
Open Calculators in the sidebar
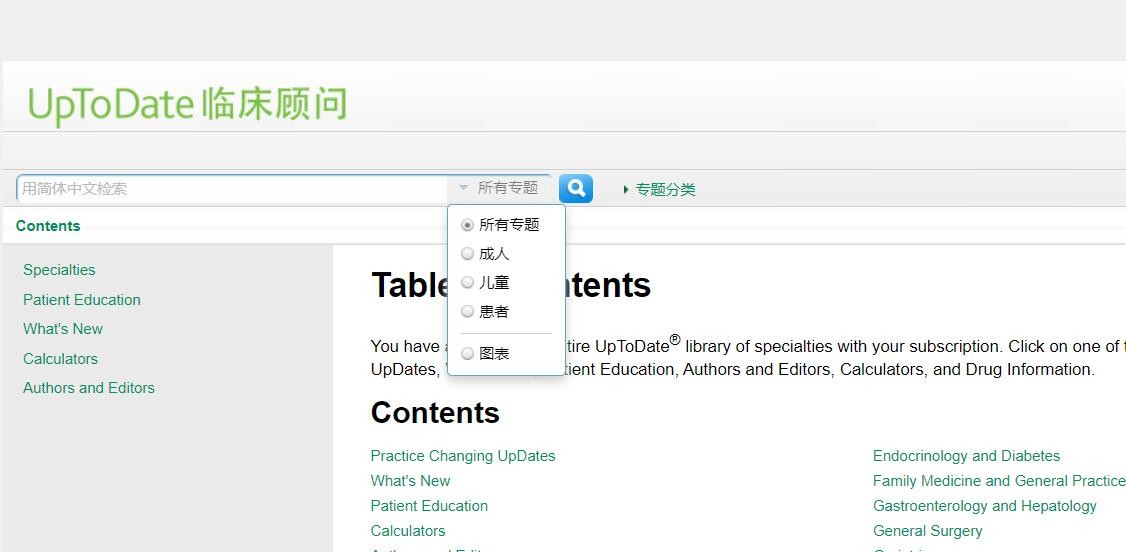click(x=60, y=359)
